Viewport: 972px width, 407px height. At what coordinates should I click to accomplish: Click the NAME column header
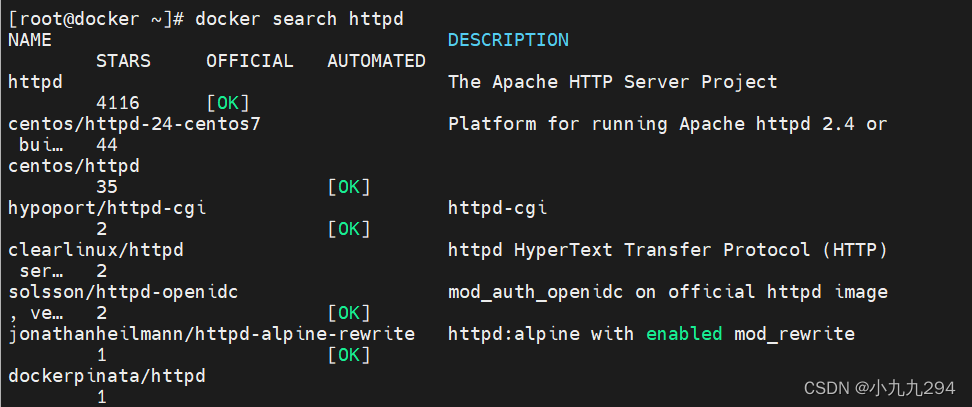(30, 40)
